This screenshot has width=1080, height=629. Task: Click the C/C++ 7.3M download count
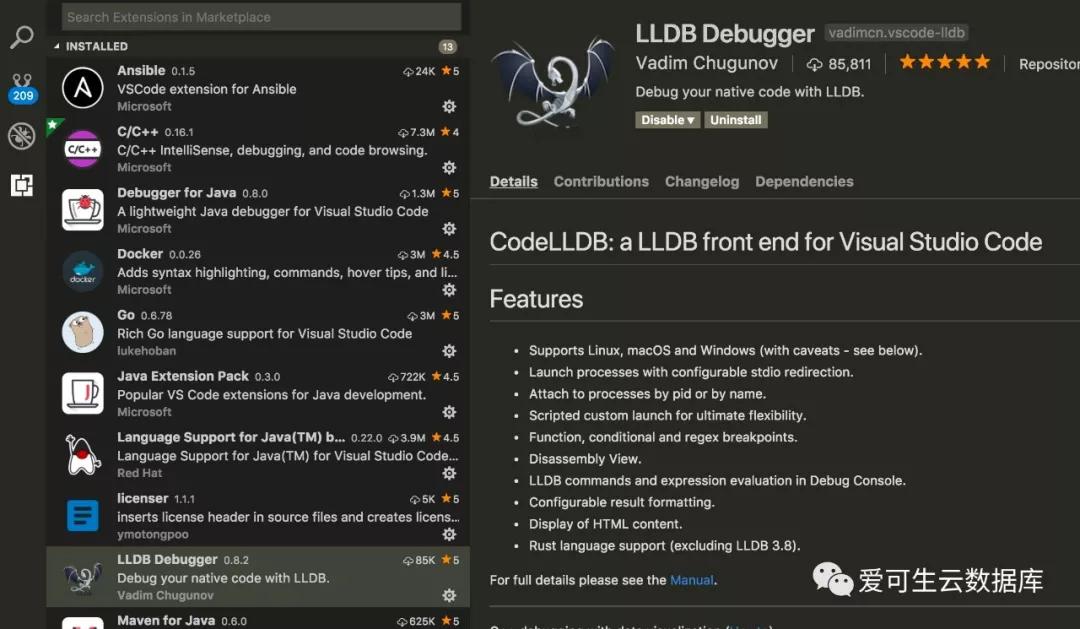417,132
